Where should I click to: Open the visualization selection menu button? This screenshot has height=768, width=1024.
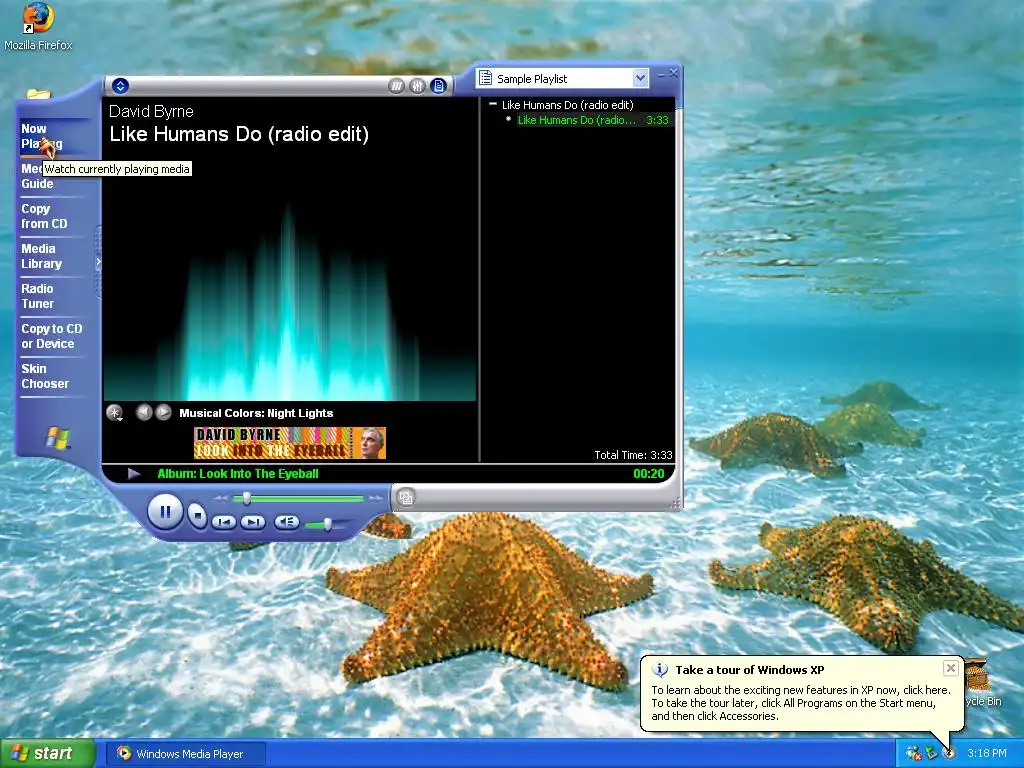pos(115,413)
